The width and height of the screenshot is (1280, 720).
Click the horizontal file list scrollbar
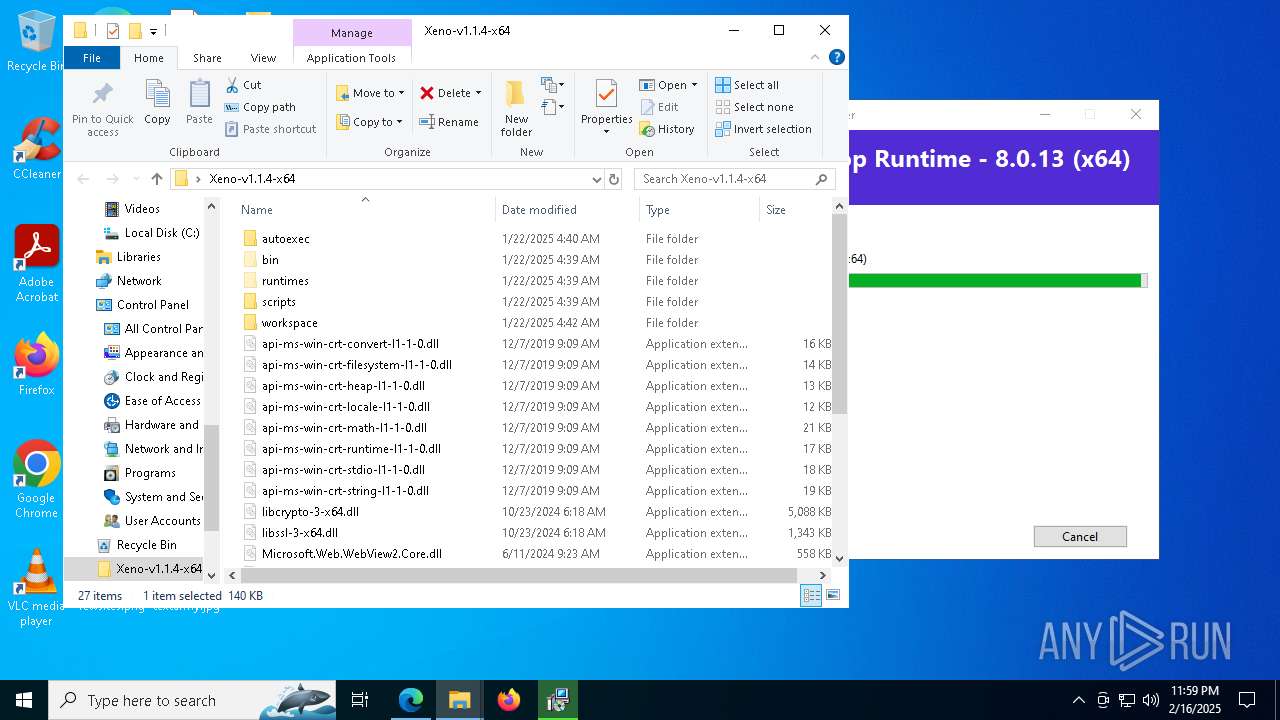[x=518, y=575]
